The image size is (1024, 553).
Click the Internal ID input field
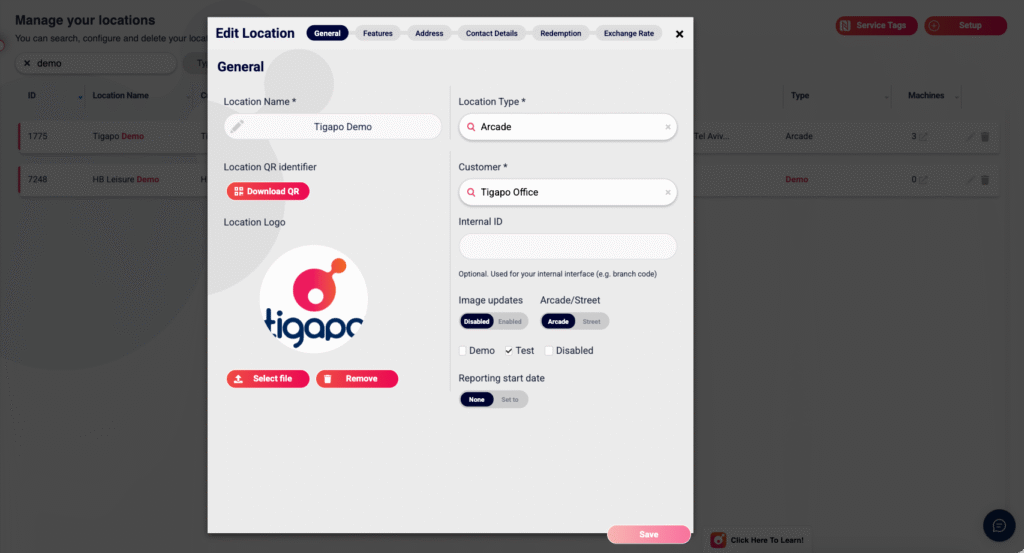[567, 247]
